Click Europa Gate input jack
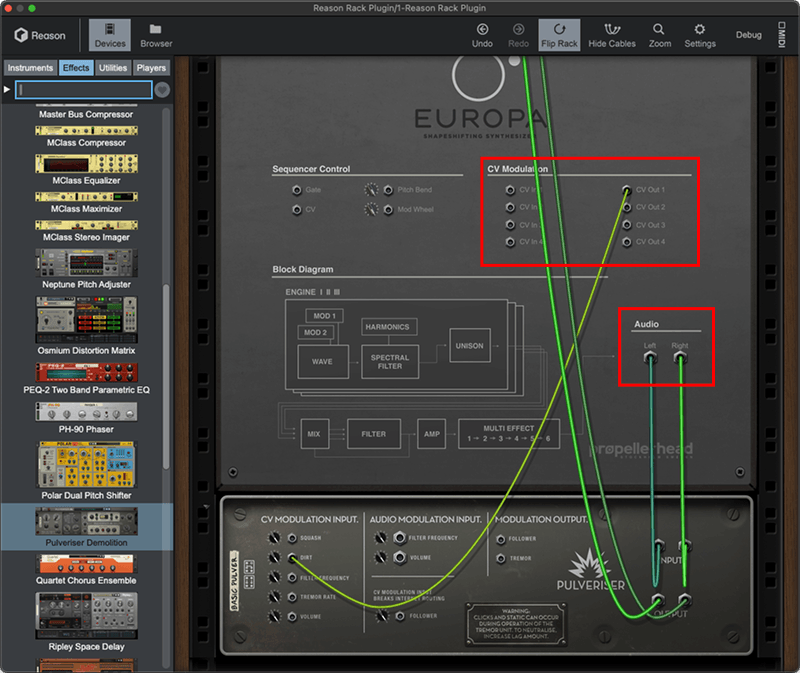The width and height of the screenshot is (800, 674). click(296, 190)
